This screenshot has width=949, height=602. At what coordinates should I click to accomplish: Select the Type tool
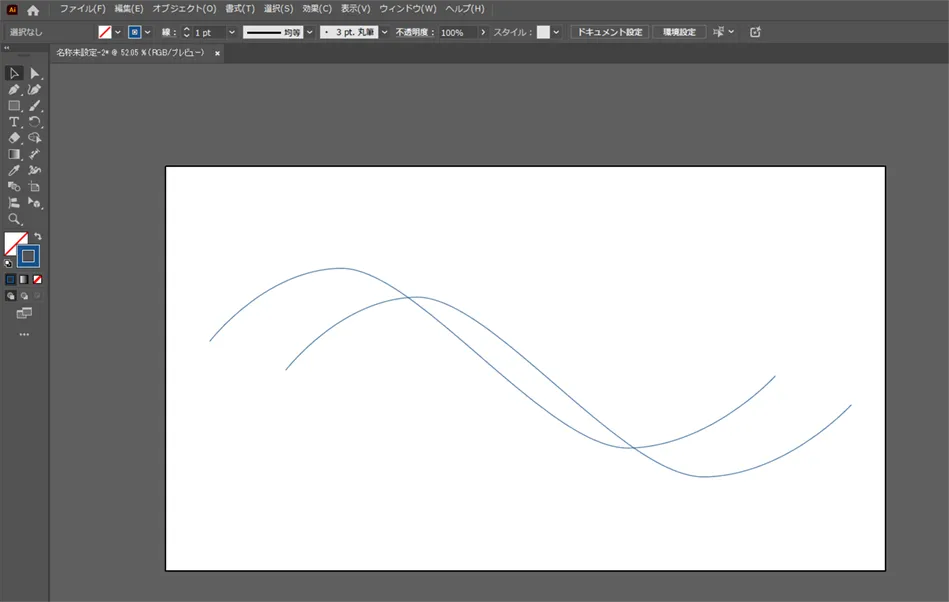point(14,122)
